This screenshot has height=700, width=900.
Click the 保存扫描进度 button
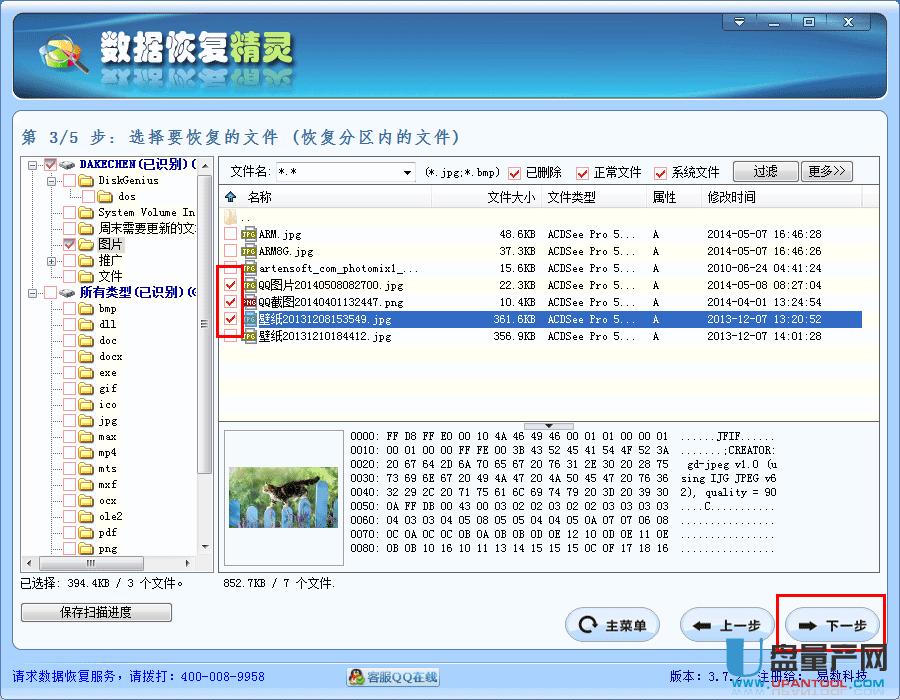[x=96, y=612]
